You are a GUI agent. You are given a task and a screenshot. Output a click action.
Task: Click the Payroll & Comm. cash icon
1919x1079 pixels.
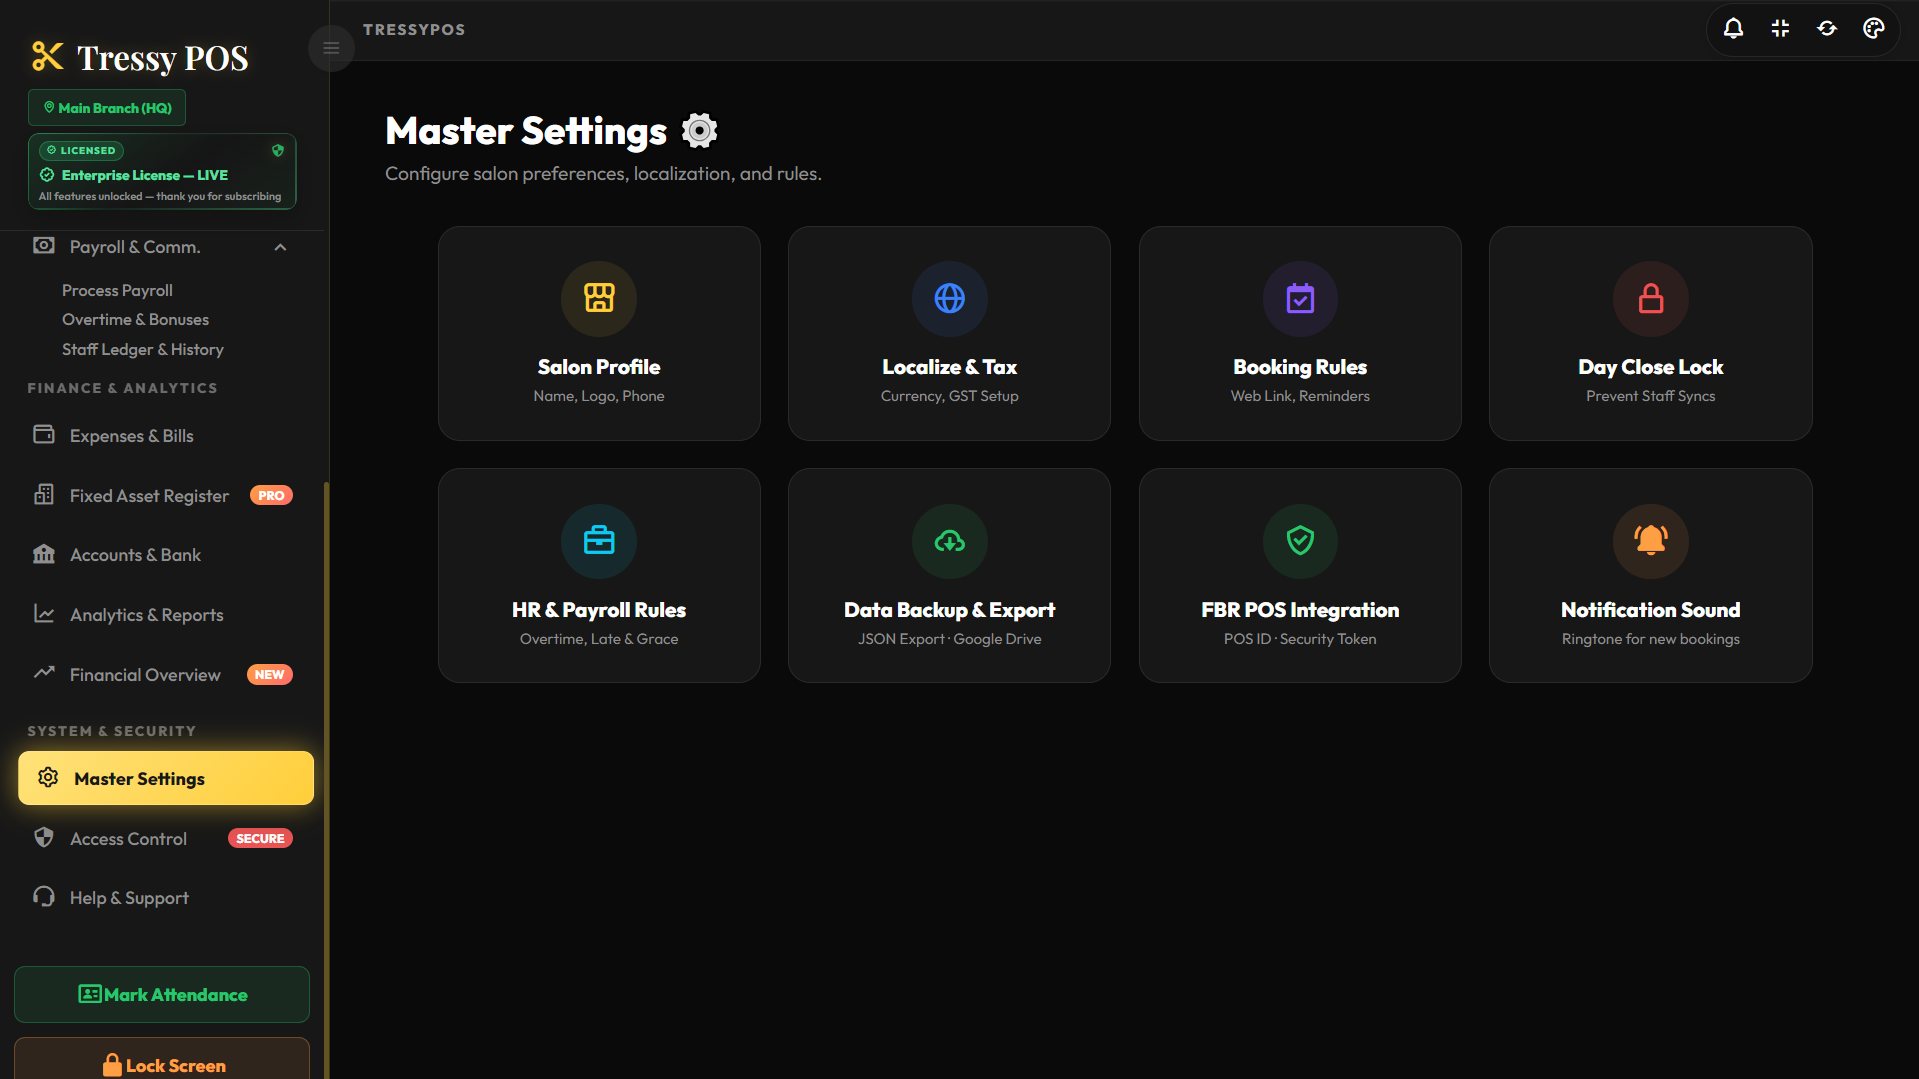(44, 246)
